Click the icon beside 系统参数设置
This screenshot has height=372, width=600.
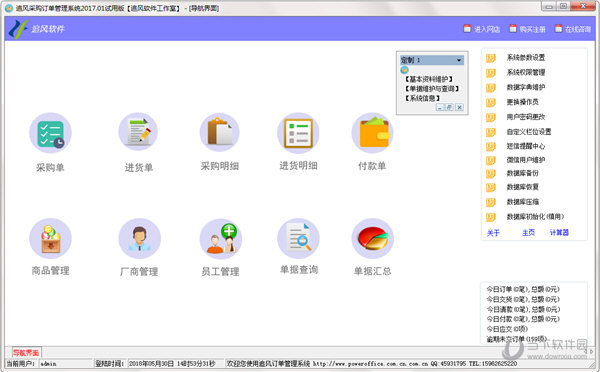[x=491, y=58]
